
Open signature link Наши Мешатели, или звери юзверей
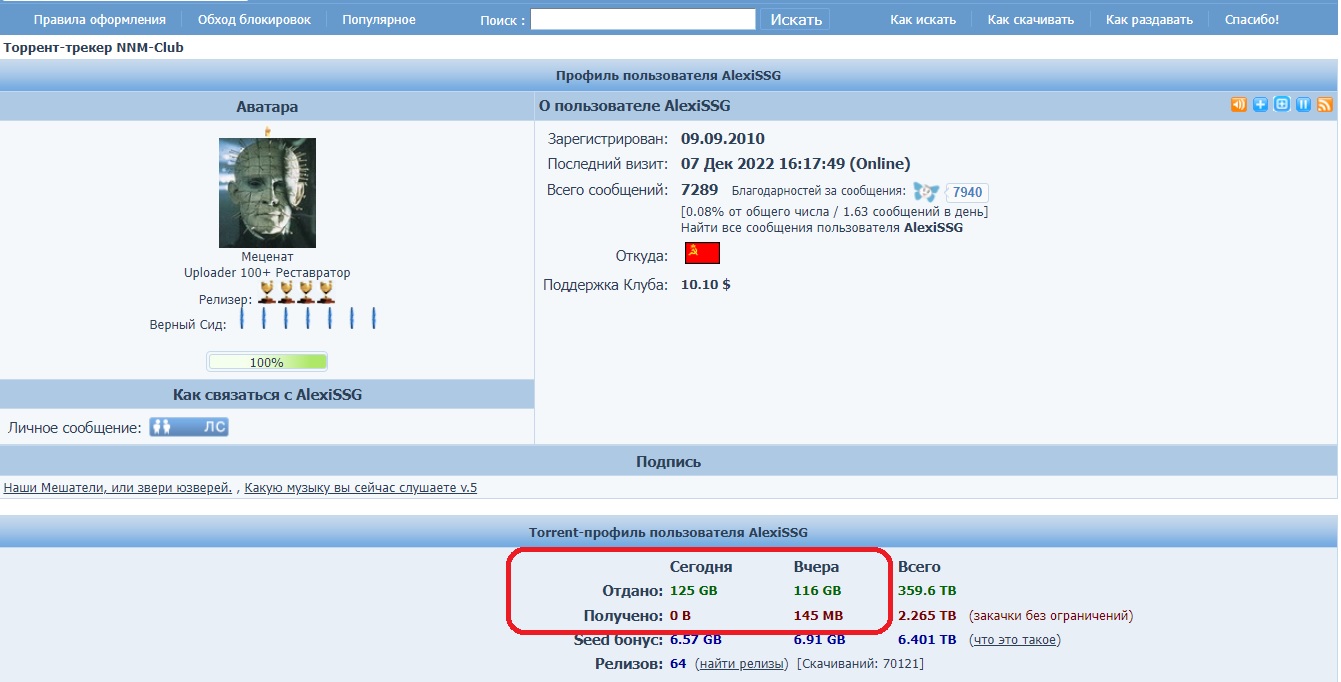[118, 488]
